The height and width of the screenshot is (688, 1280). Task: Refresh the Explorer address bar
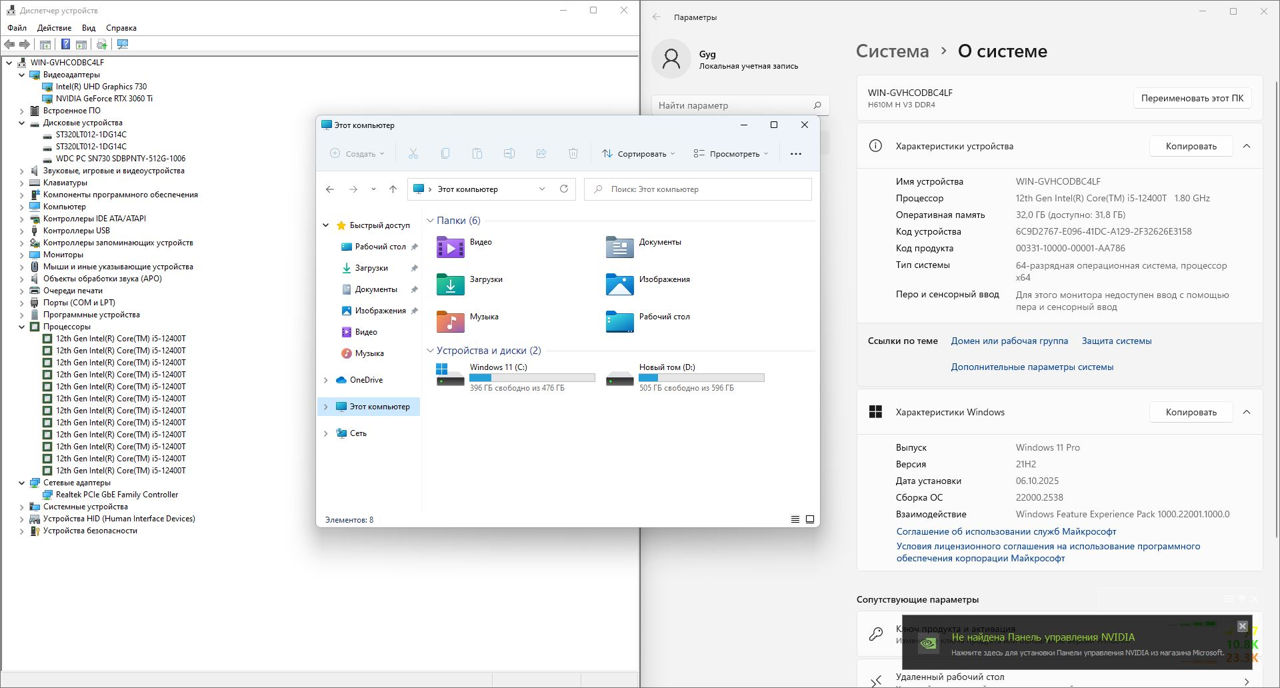(x=564, y=189)
